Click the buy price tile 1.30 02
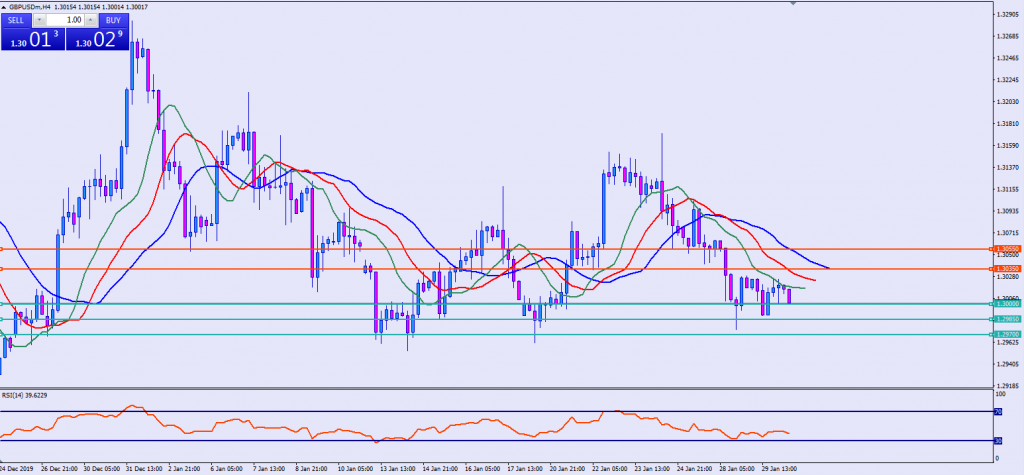Image resolution: width=1024 pixels, height=475 pixels. point(97,40)
